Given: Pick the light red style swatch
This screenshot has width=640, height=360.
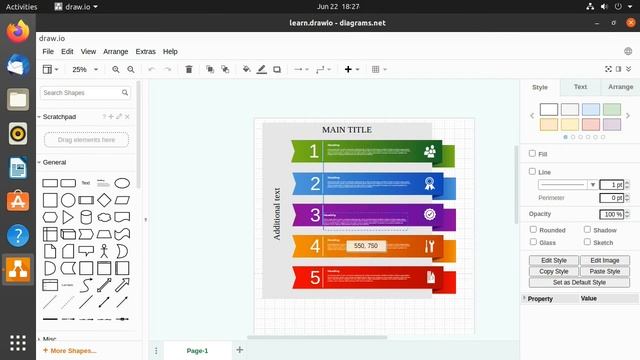Looking at the screenshot, I should pyautogui.click(x=591, y=124).
